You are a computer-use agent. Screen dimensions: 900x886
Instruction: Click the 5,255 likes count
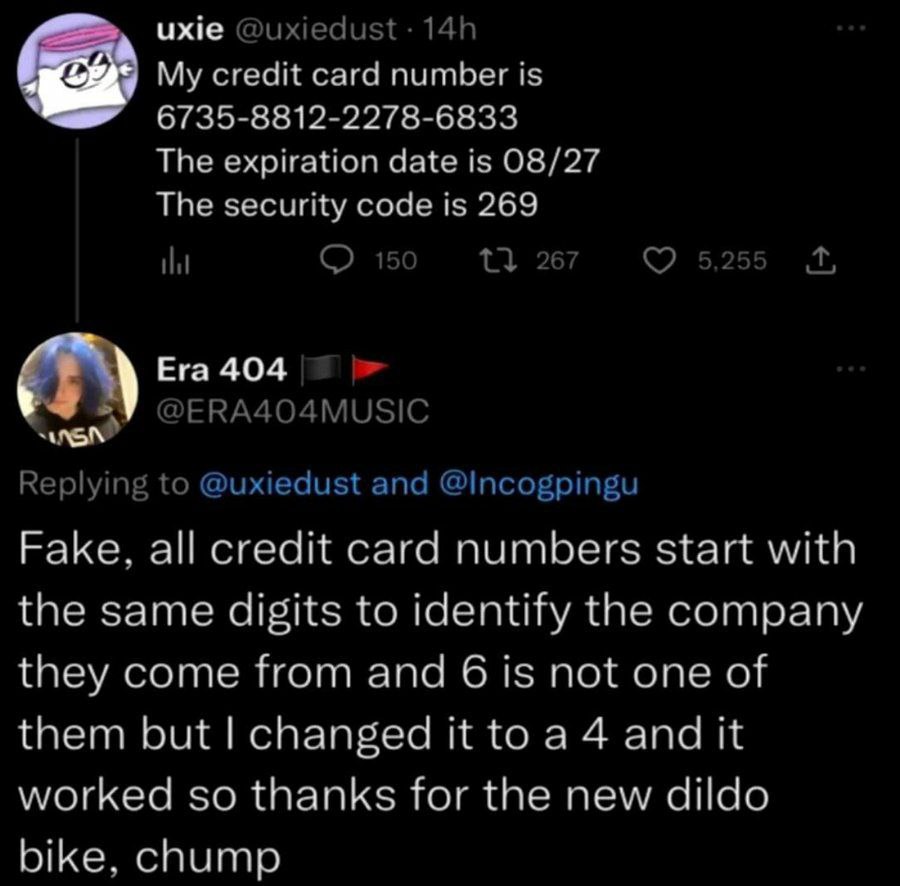[x=732, y=261]
